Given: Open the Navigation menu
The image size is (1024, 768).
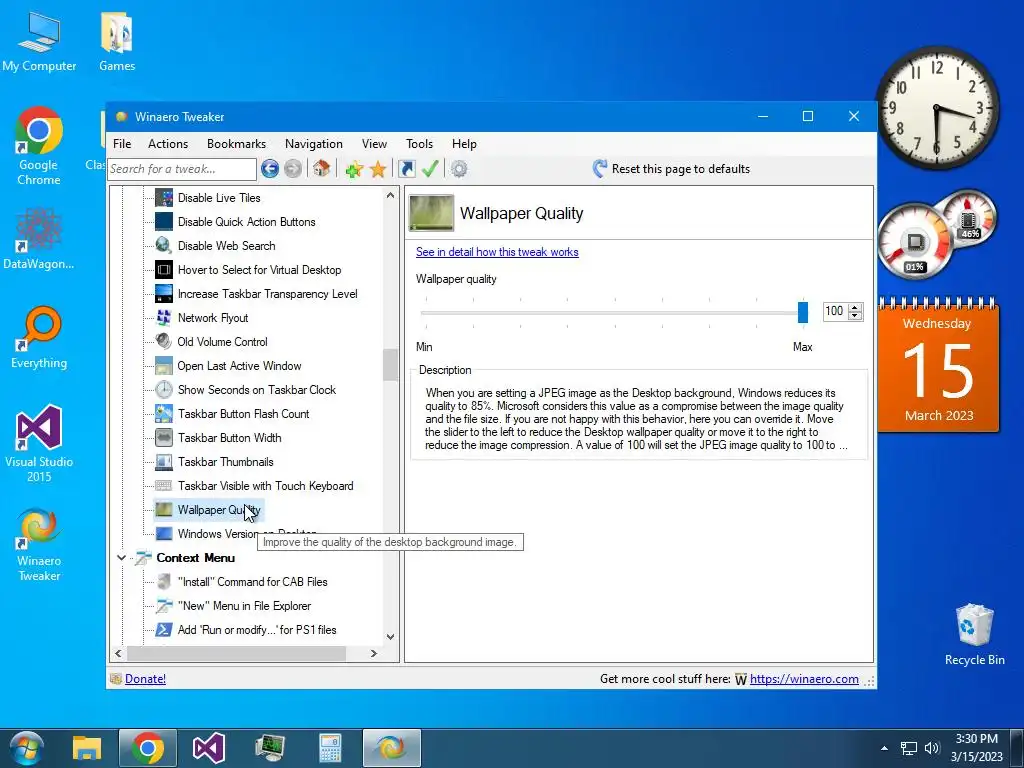Looking at the screenshot, I should [x=313, y=144].
